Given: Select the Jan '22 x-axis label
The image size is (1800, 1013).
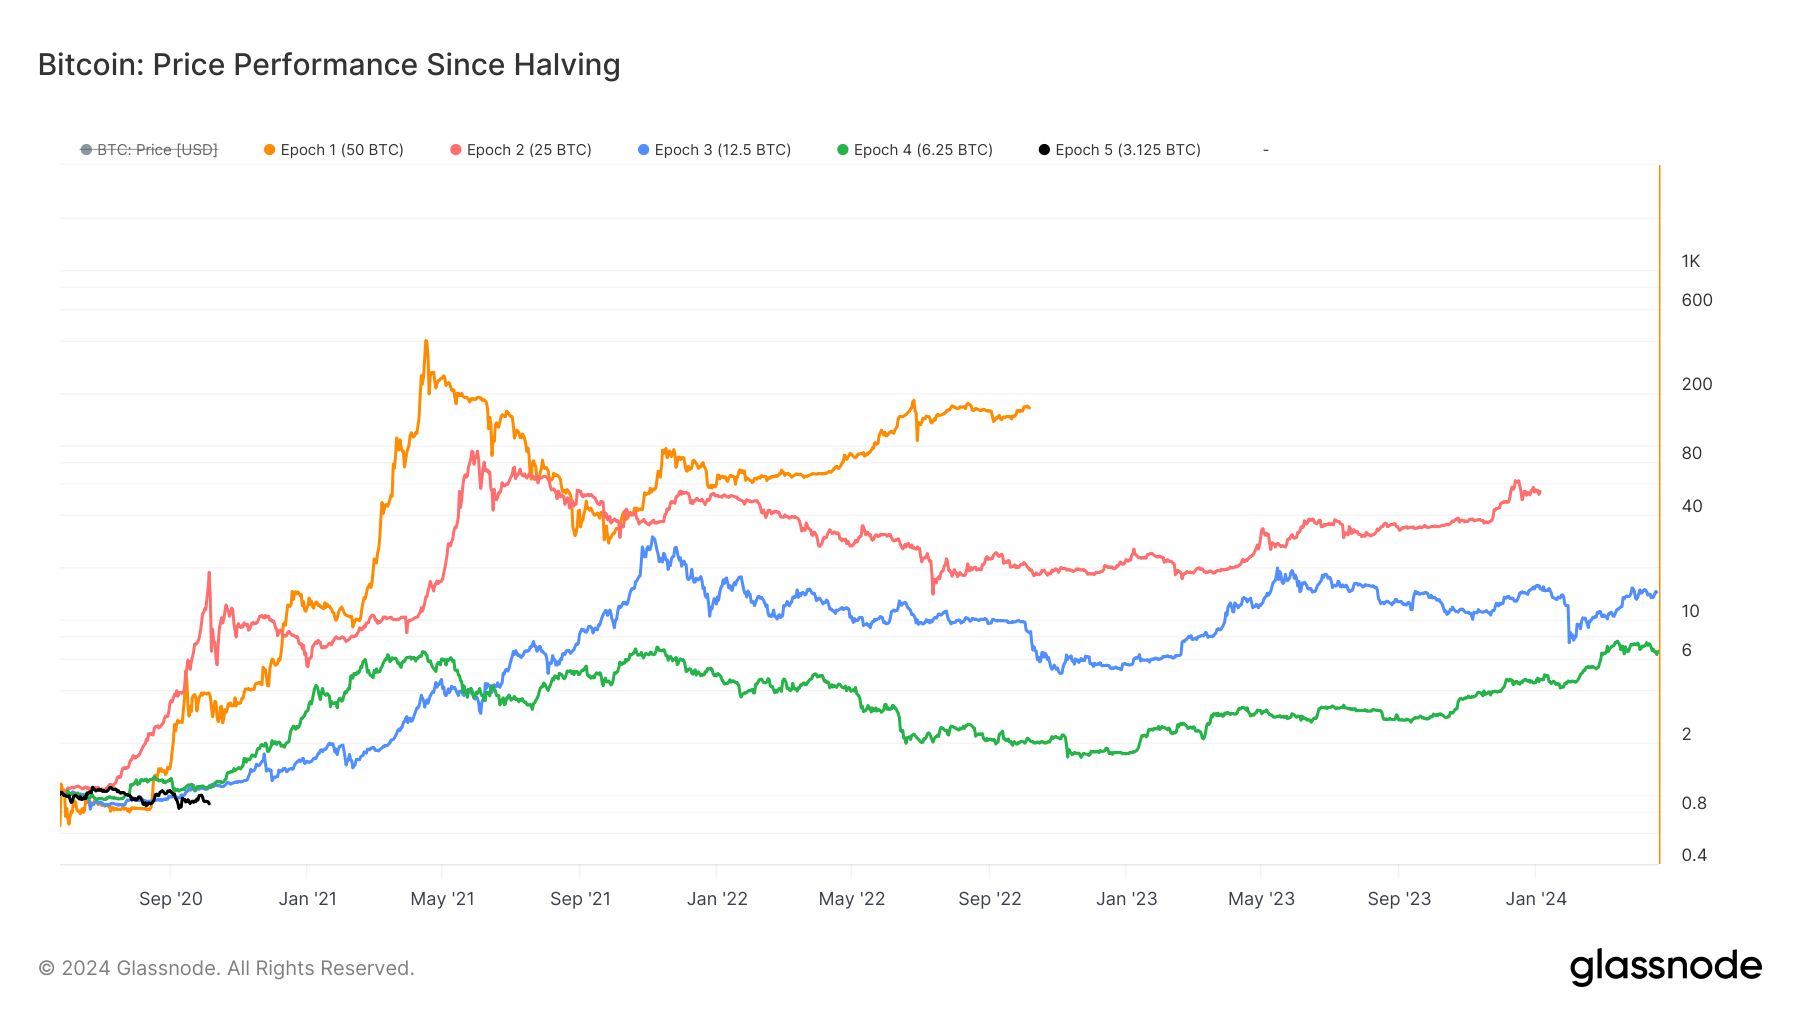Looking at the screenshot, I should pos(717,899).
